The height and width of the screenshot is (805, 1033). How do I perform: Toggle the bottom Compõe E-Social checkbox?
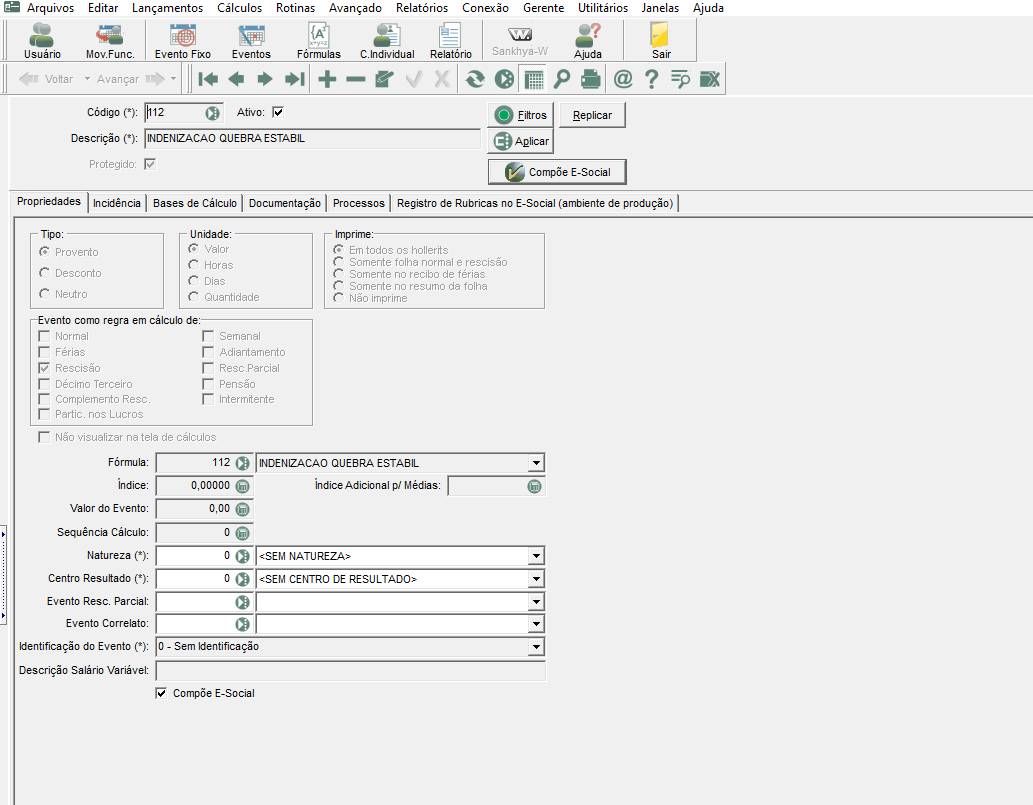pos(161,693)
